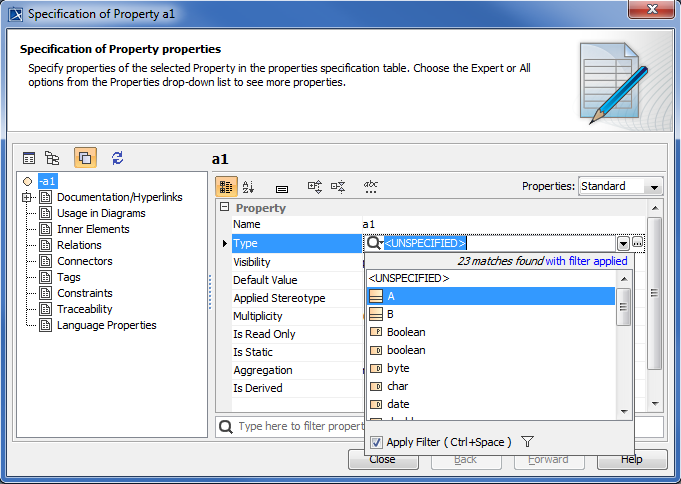Click the Aggregation property label
Image resolution: width=681 pixels, height=484 pixels.
click(x=263, y=371)
